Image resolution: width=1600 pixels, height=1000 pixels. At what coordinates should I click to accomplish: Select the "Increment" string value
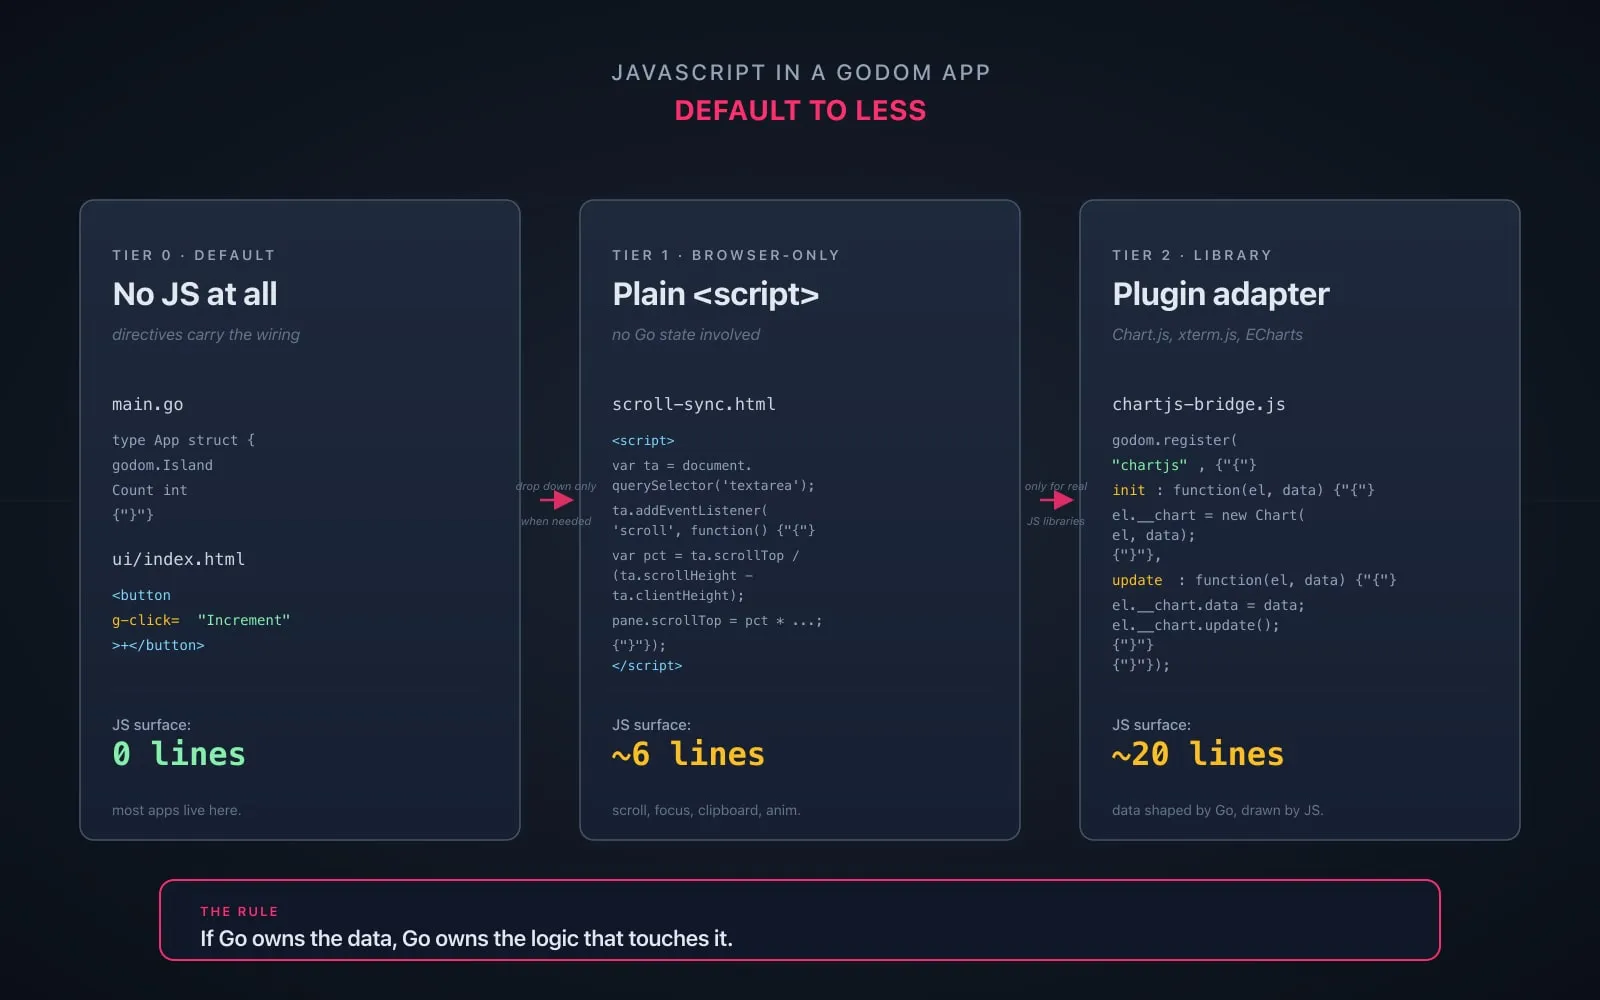pos(244,620)
